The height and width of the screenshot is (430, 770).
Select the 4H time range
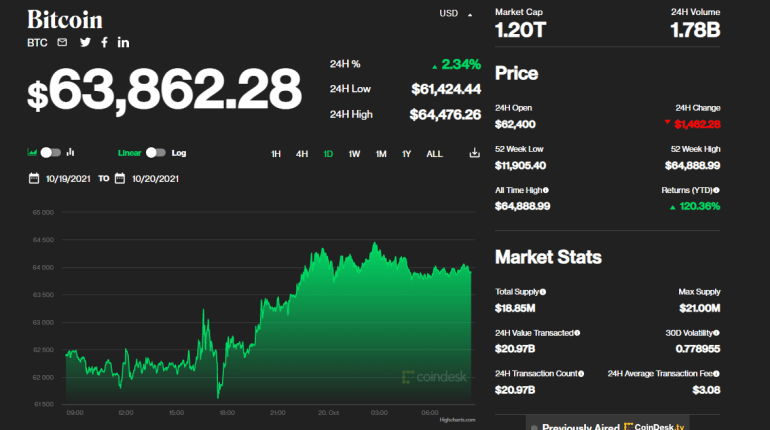[301, 154]
